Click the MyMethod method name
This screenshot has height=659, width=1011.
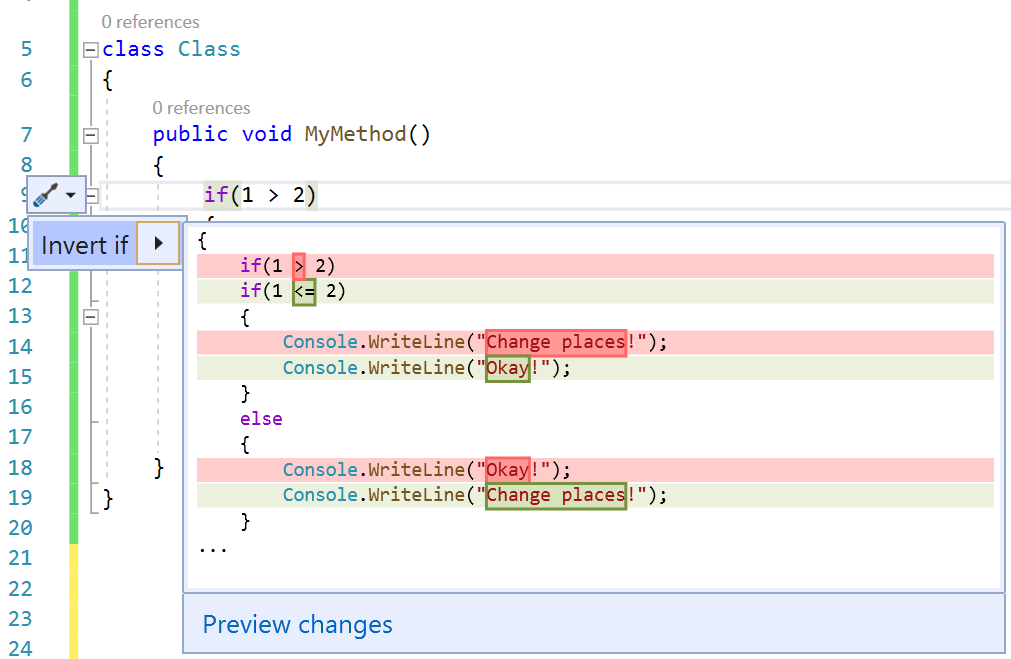click(355, 134)
